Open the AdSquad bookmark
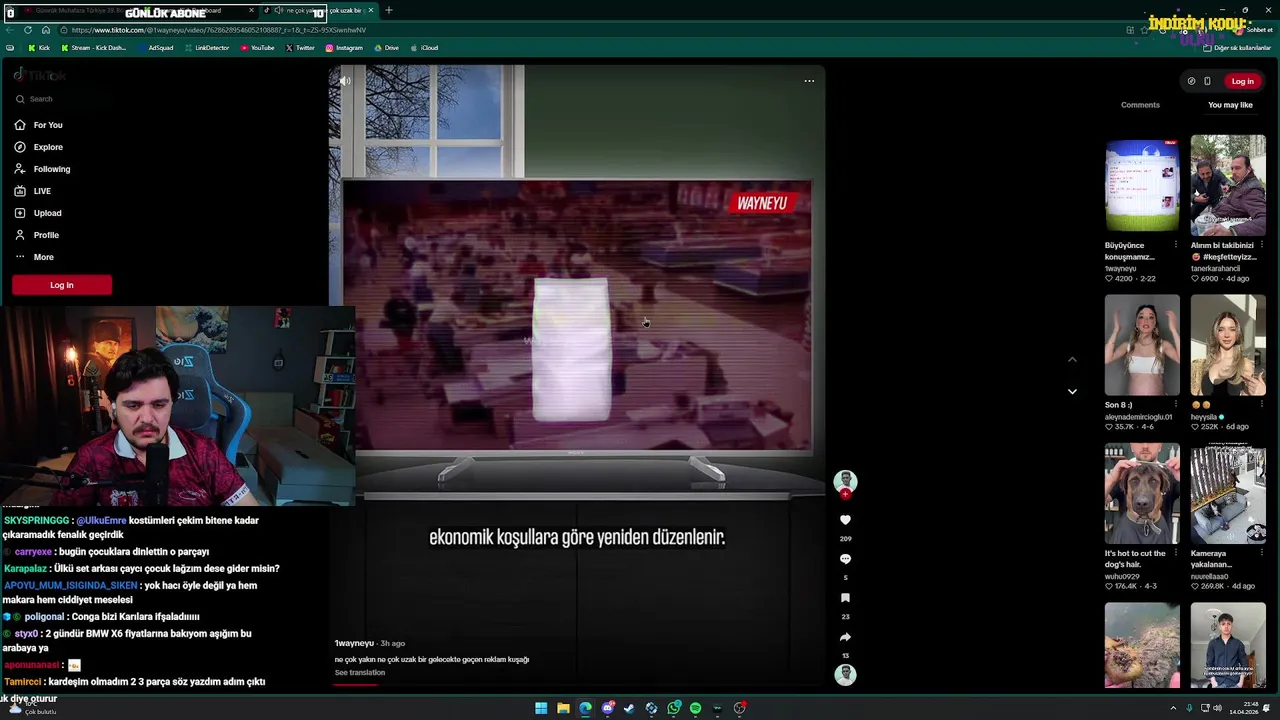Image resolution: width=1280 pixels, height=720 pixels. click(x=155, y=48)
